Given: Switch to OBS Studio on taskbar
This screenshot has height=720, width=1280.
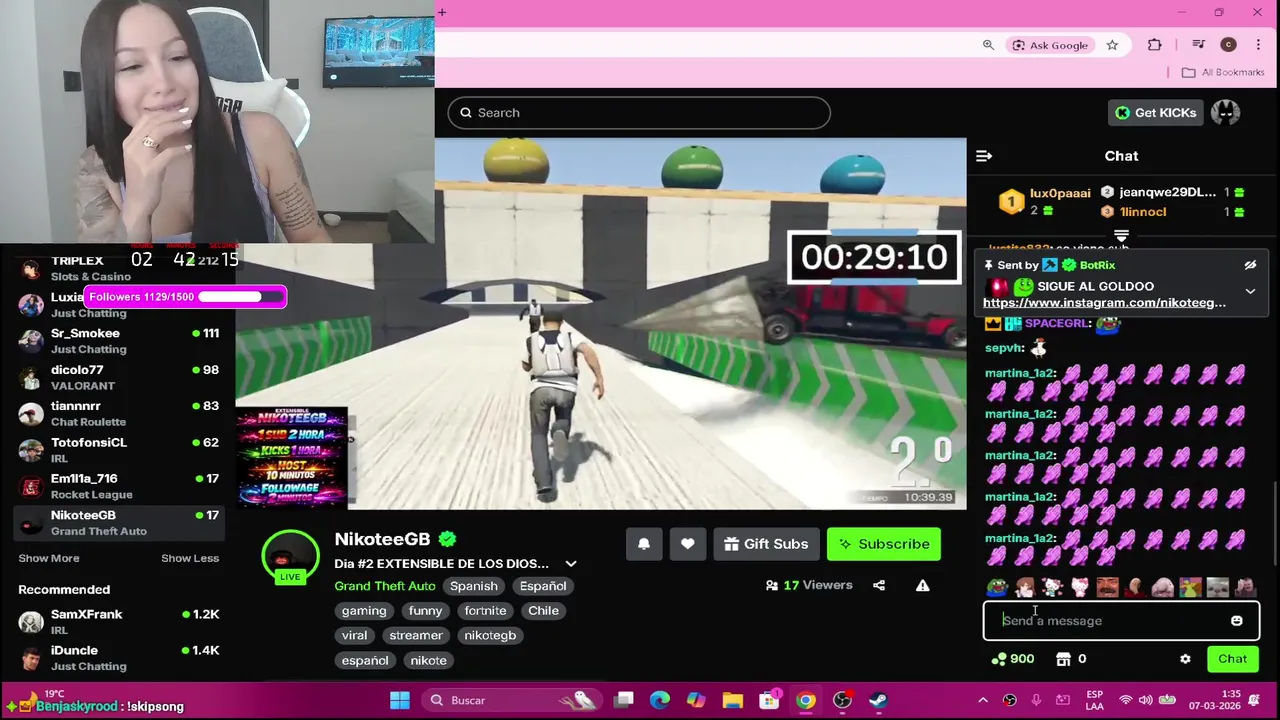Looking at the screenshot, I should 842,700.
